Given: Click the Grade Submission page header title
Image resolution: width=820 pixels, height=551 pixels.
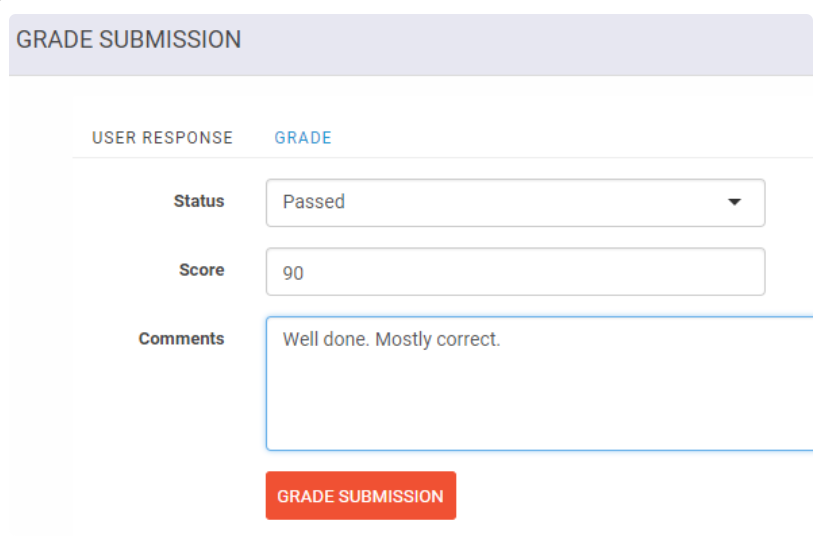Looking at the screenshot, I should pyautogui.click(x=129, y=40).
